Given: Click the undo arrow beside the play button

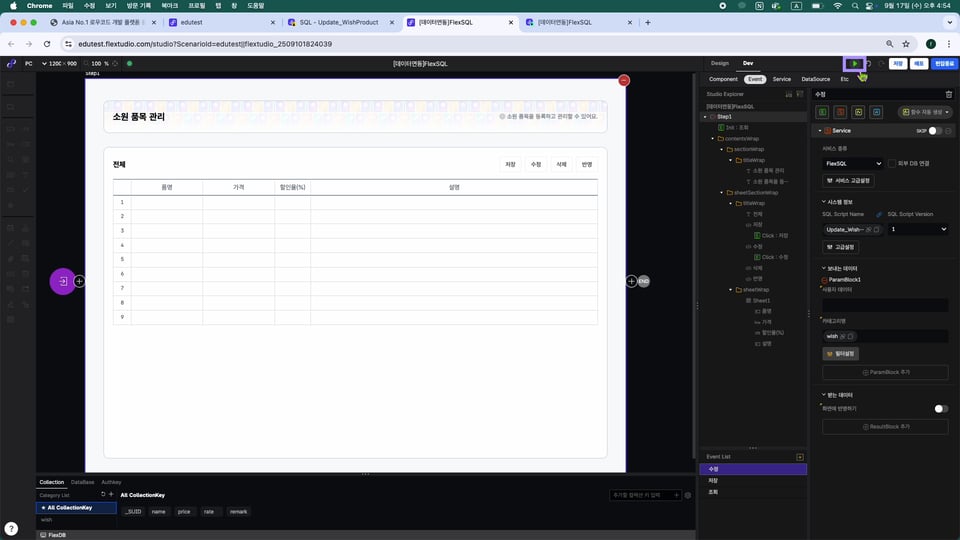Looking at the screenshot, I should [x=869, y=64].
